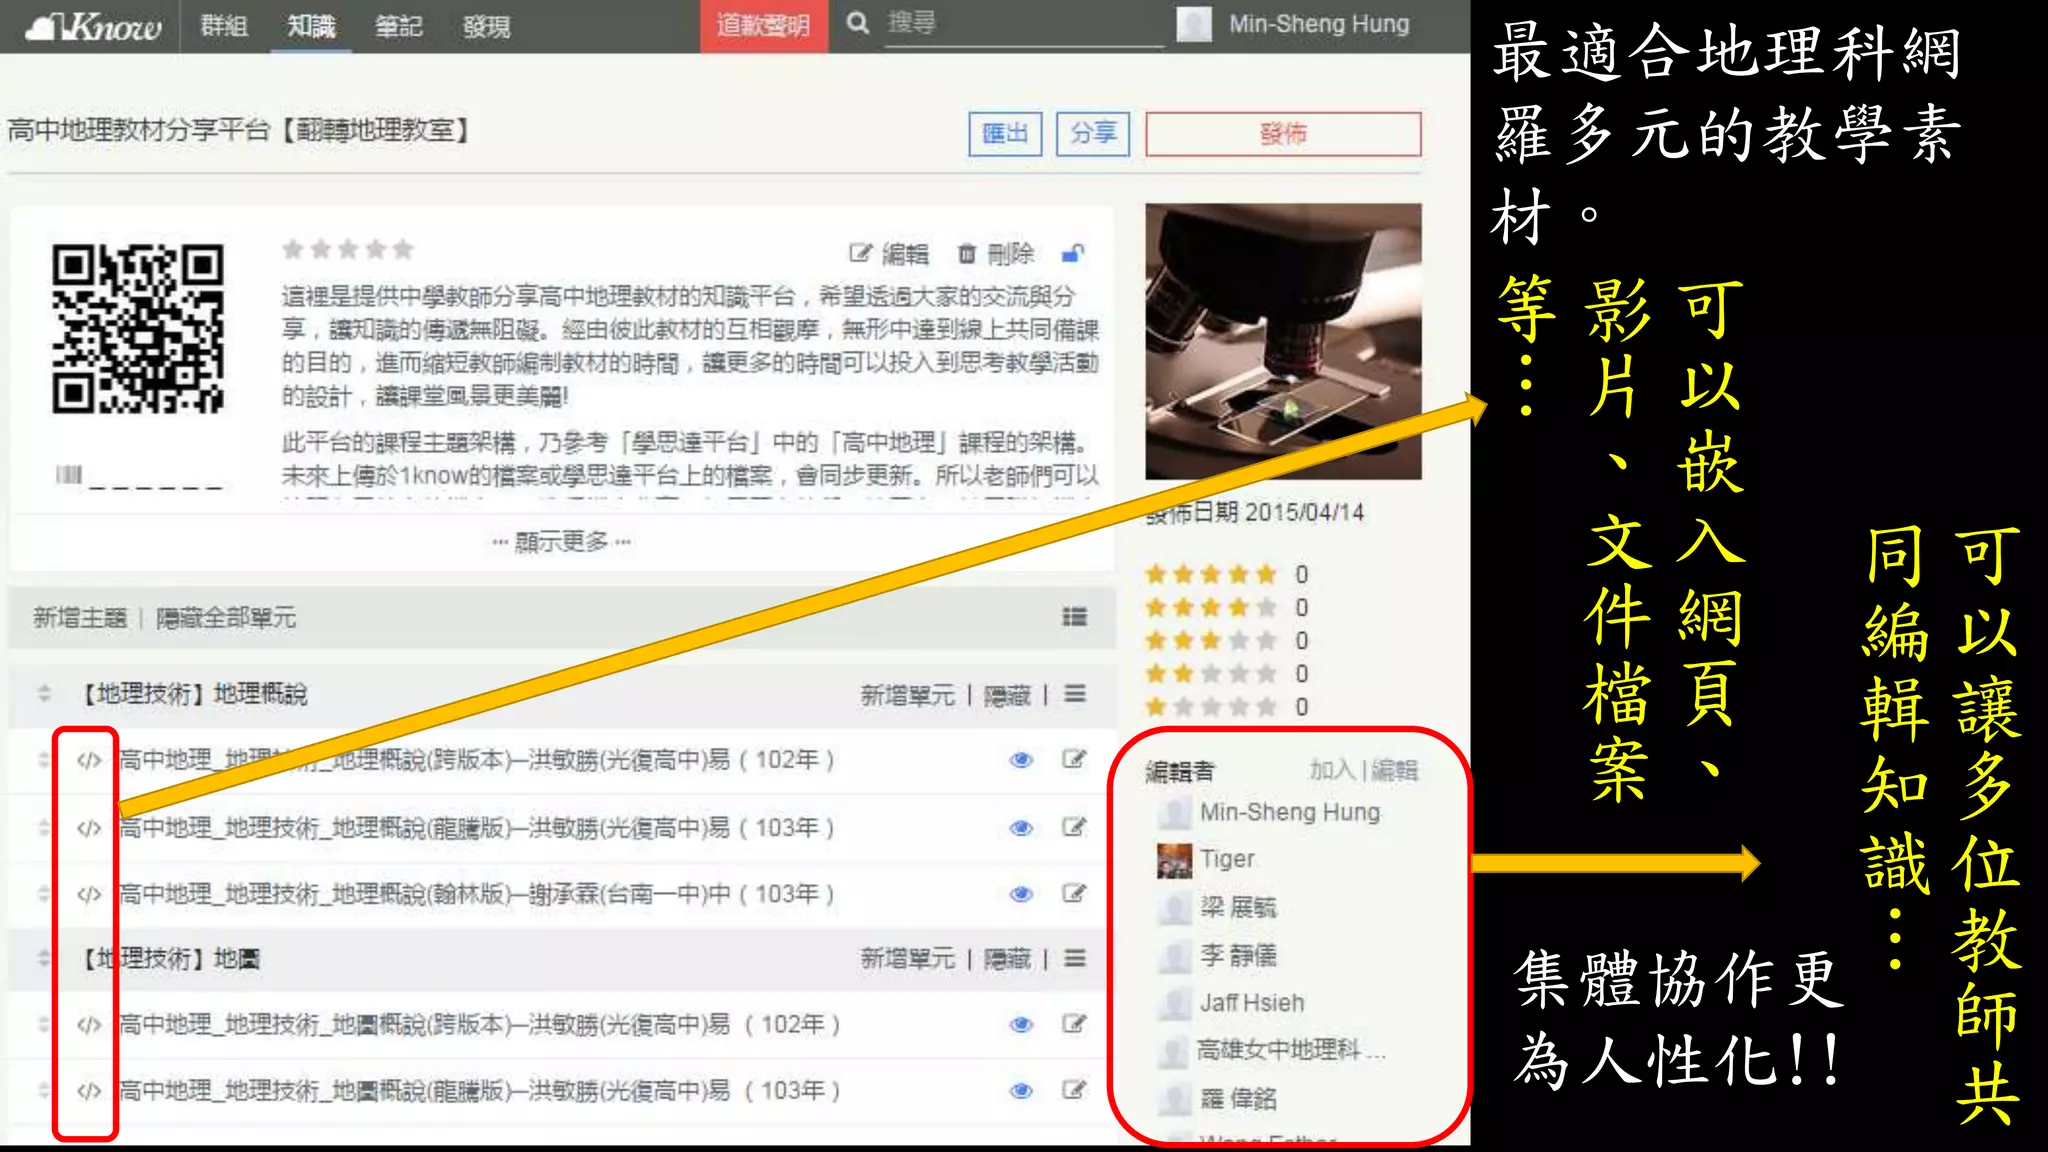Select editor 高雄女中地理科
Viewport: 2048px width, 1152px height.
tap(1290, 1050)
